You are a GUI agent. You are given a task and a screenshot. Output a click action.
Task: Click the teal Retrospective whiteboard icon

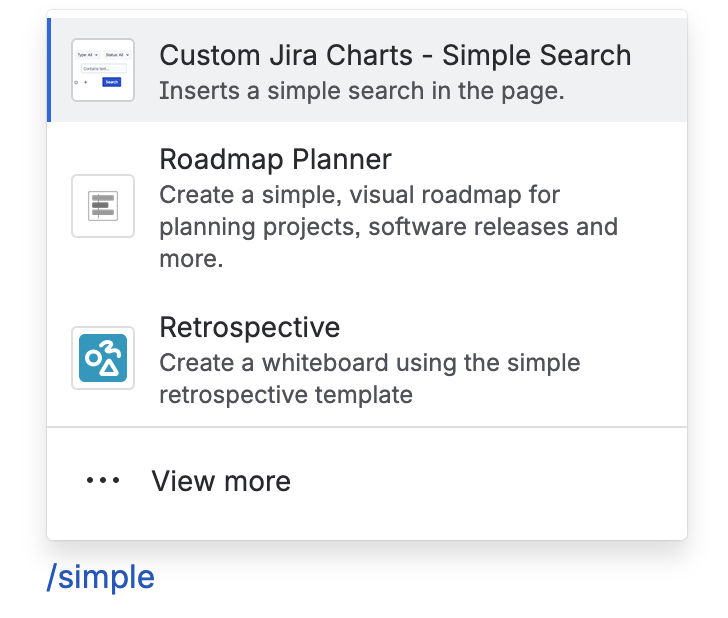(103, 358)
